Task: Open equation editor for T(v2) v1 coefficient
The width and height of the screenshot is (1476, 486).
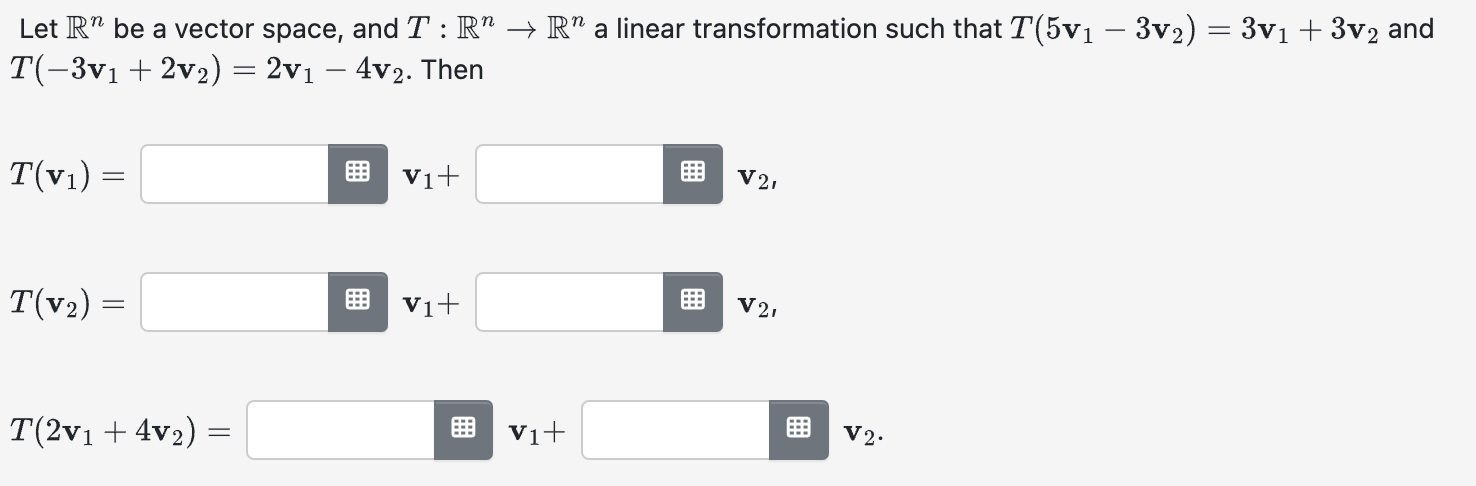Action: coord(357,302)
